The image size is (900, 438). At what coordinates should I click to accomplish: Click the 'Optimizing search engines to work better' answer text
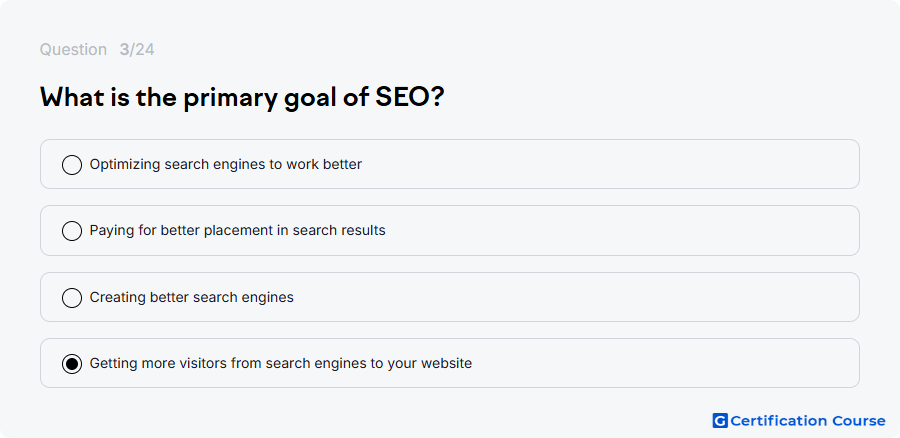pos(226,165)
